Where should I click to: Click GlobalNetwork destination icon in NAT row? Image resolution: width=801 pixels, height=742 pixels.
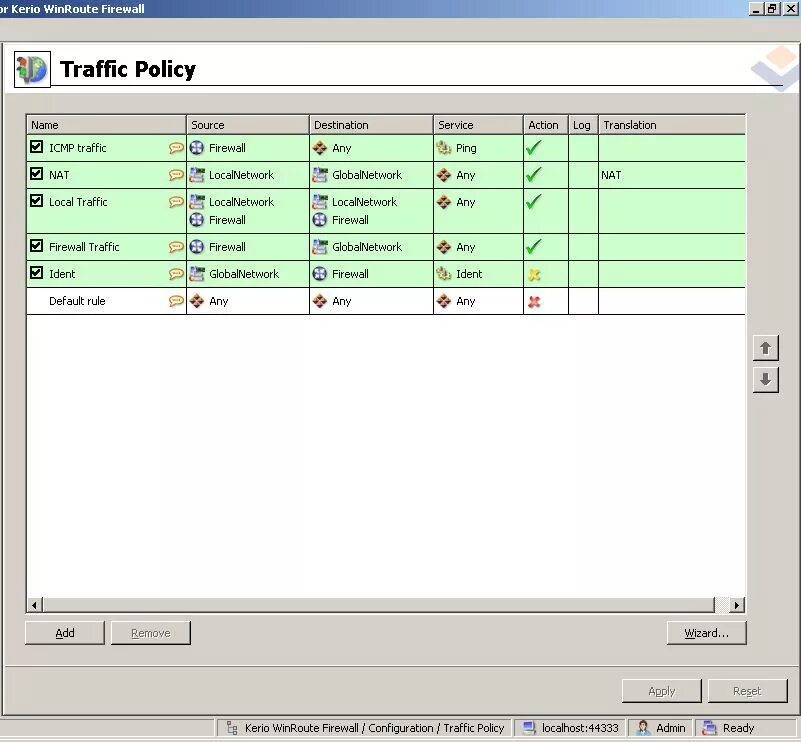(x=320, y=175)
